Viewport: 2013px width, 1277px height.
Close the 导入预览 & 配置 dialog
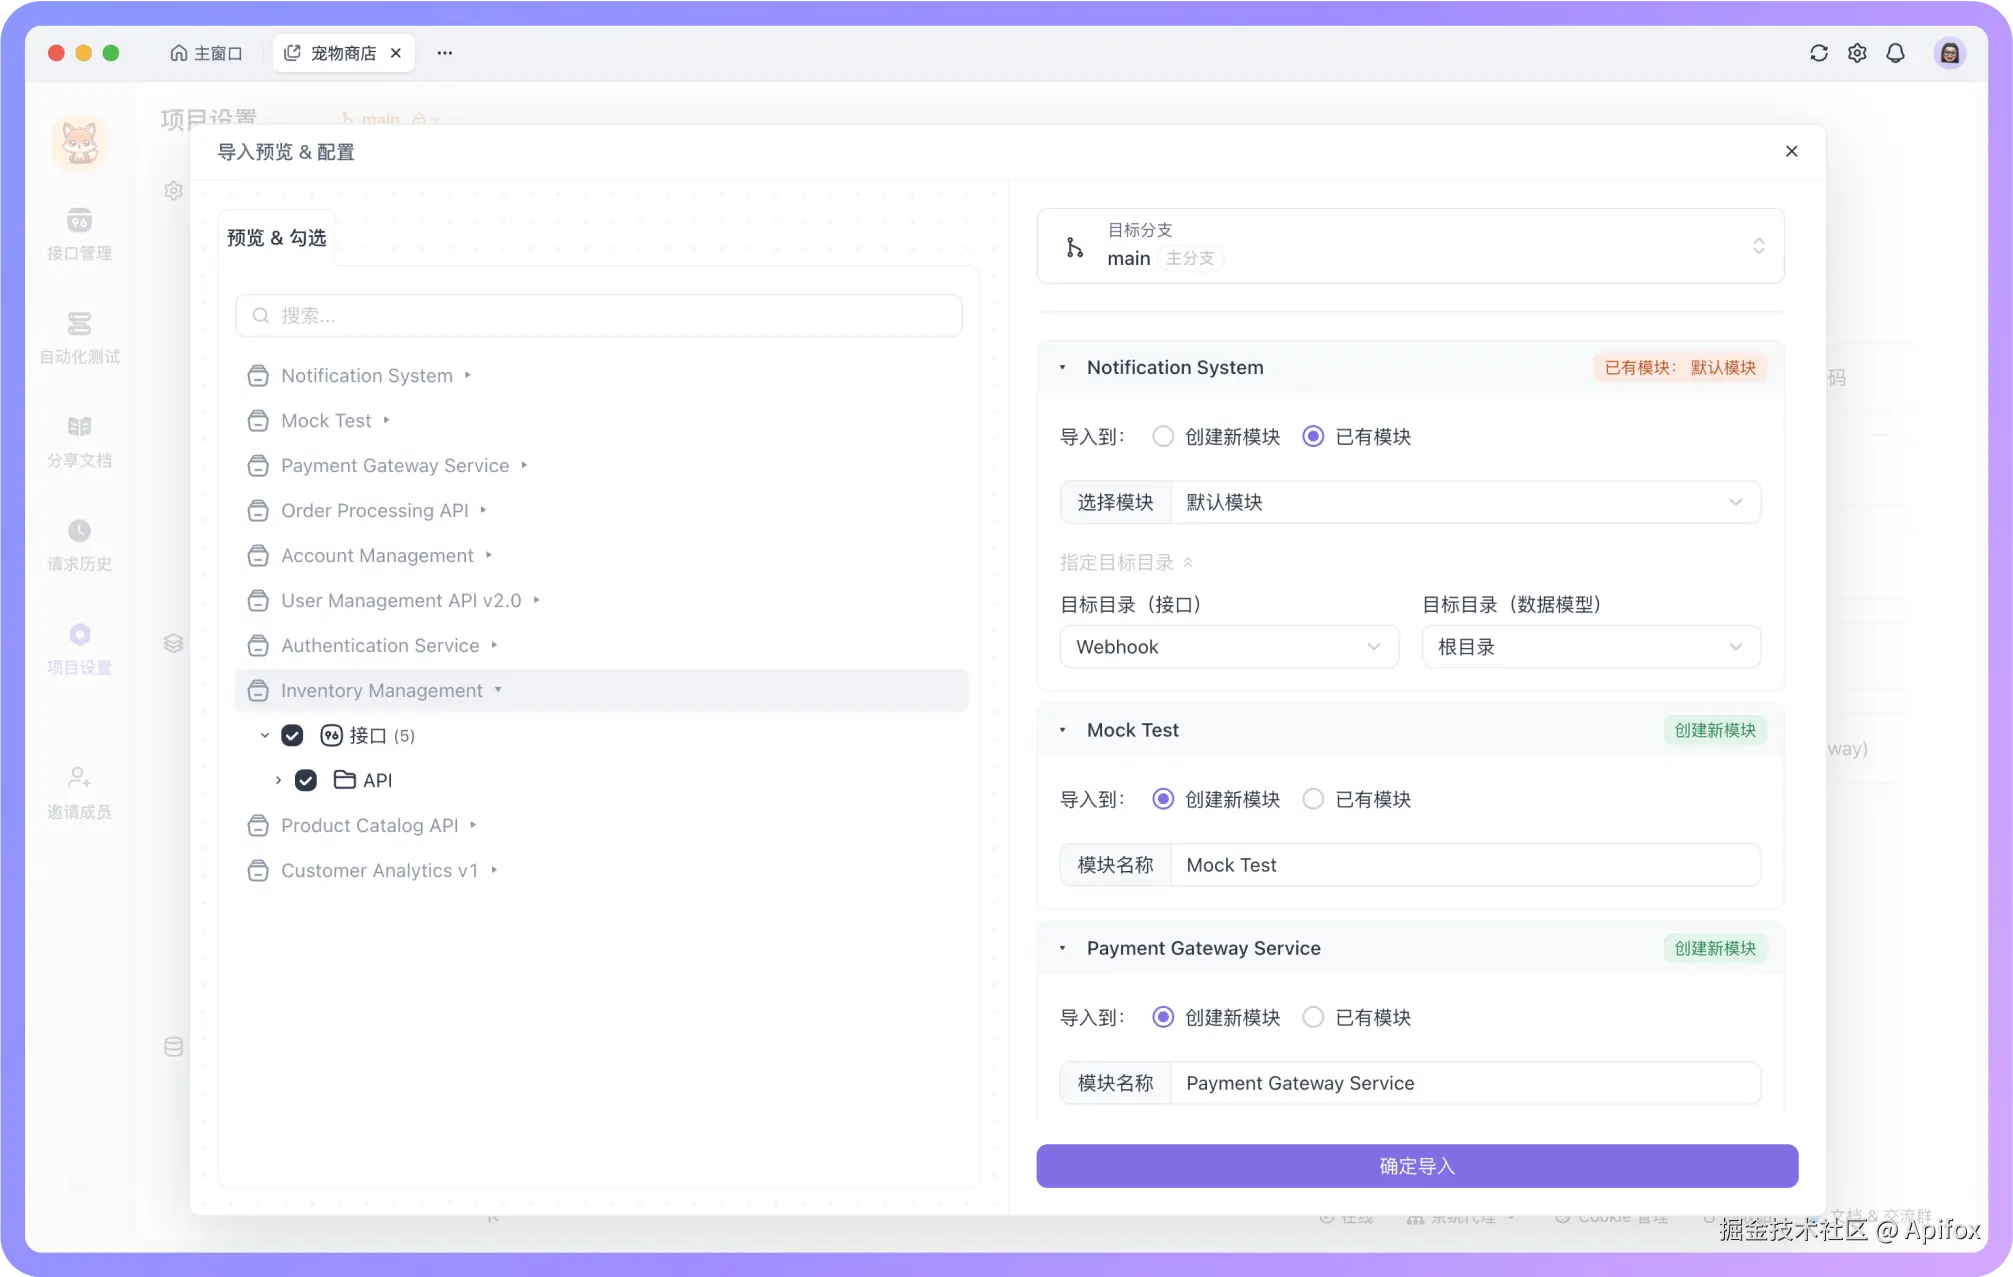click(1791, 151)
